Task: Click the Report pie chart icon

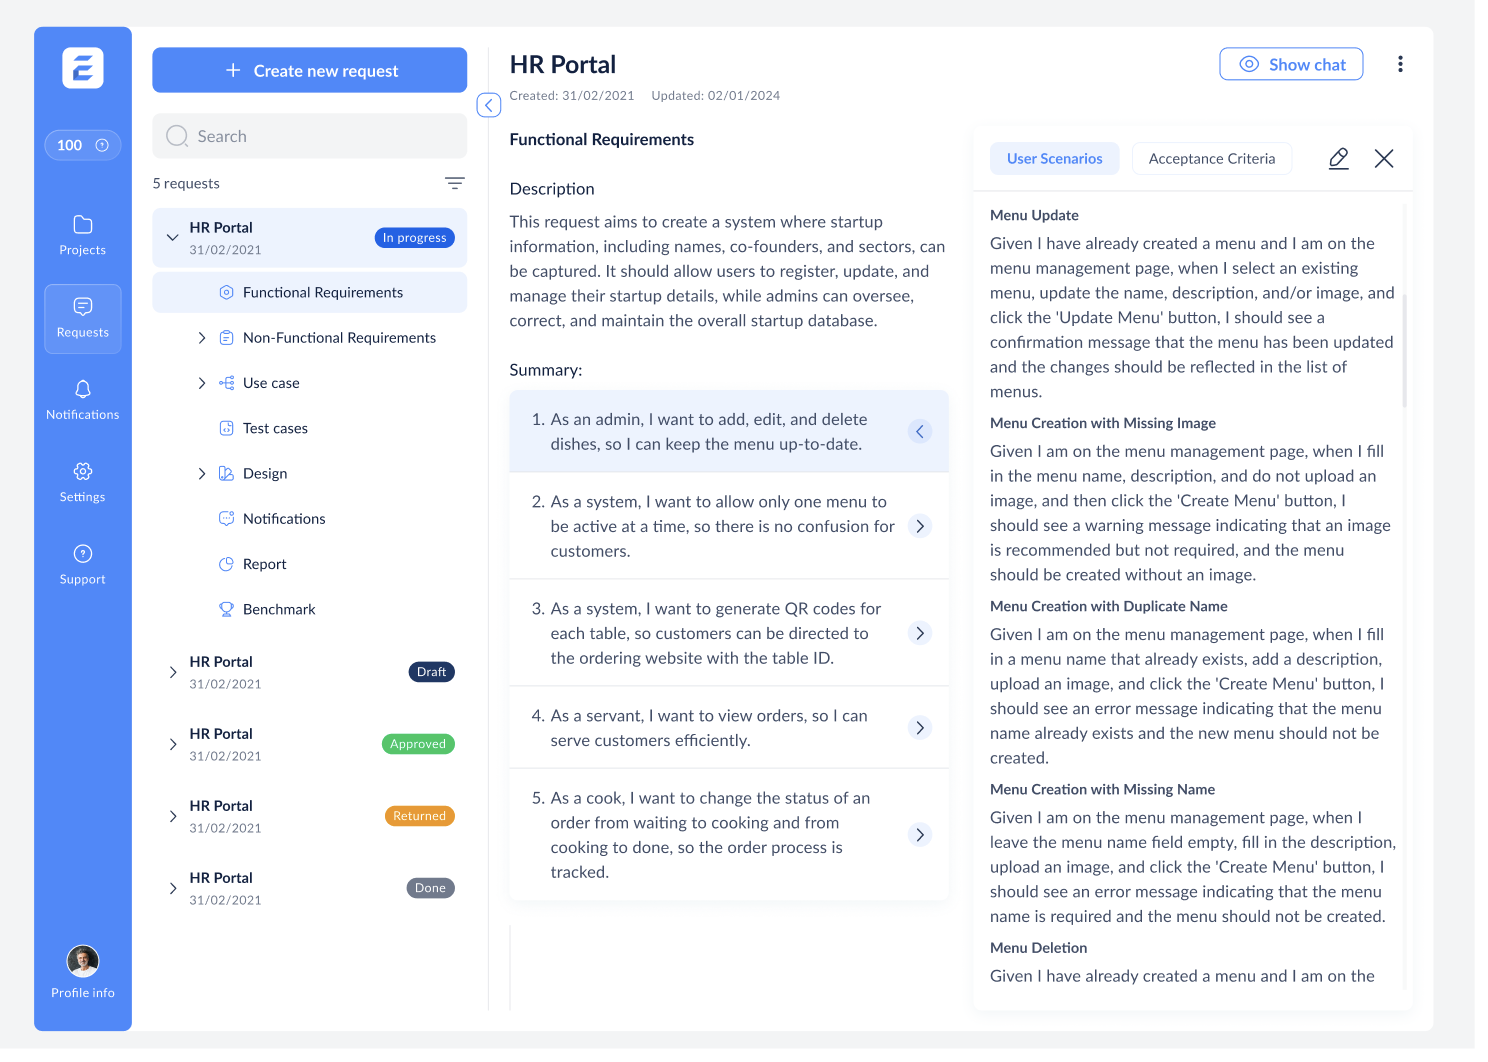Action: (227, 564)
